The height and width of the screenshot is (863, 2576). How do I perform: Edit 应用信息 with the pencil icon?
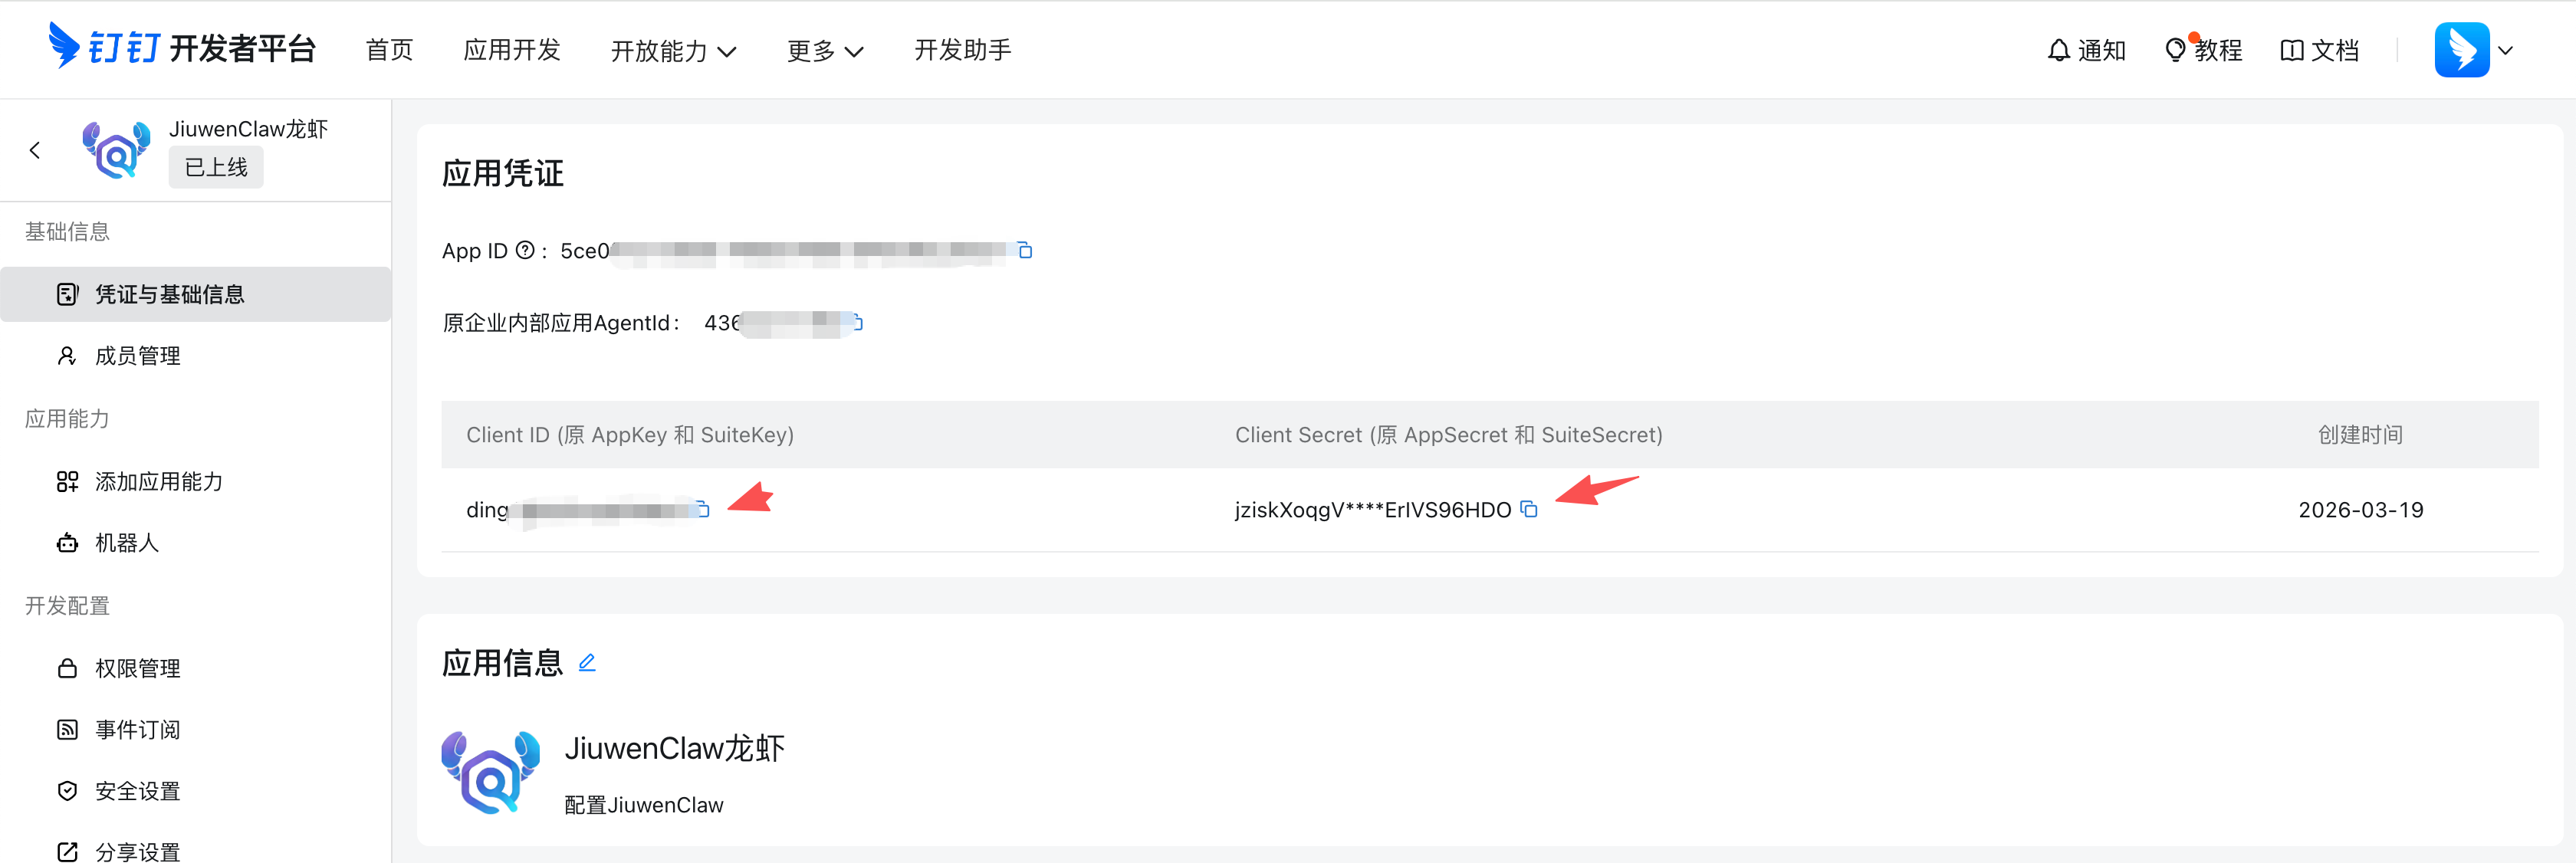pyautogui.click(x=587, y=662)
